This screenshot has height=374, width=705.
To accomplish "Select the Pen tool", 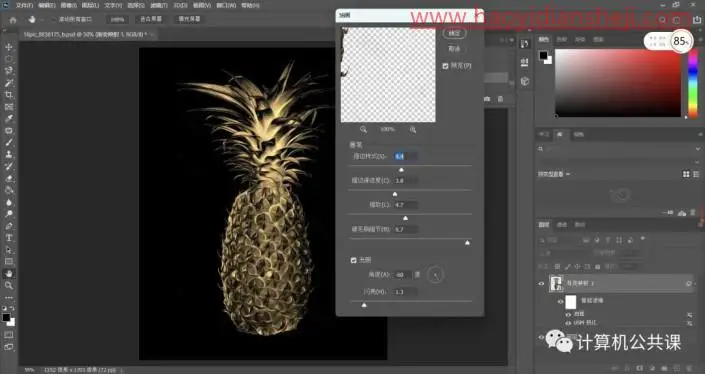I will tap(9, 226).
